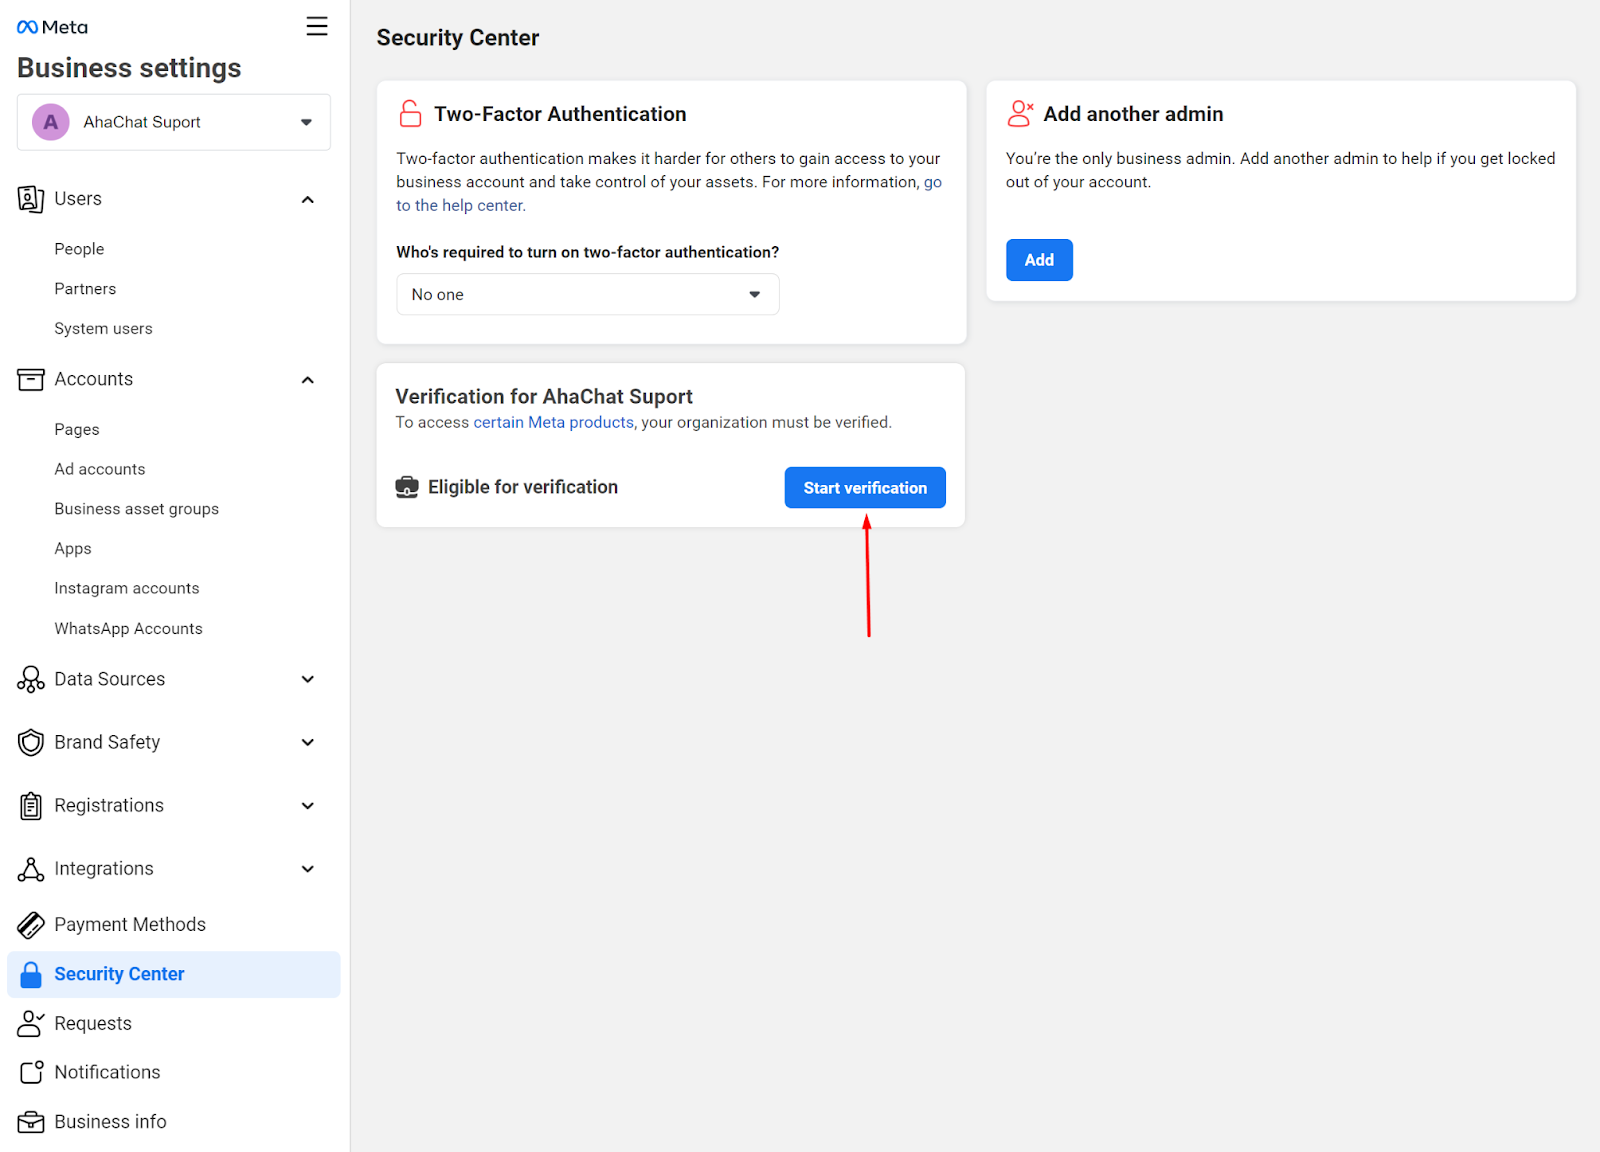Click 'Who's required to turn on two-factor authentication?' label
The height and width of the screenshot is (1152, 1600).
[x=587, y=252]
